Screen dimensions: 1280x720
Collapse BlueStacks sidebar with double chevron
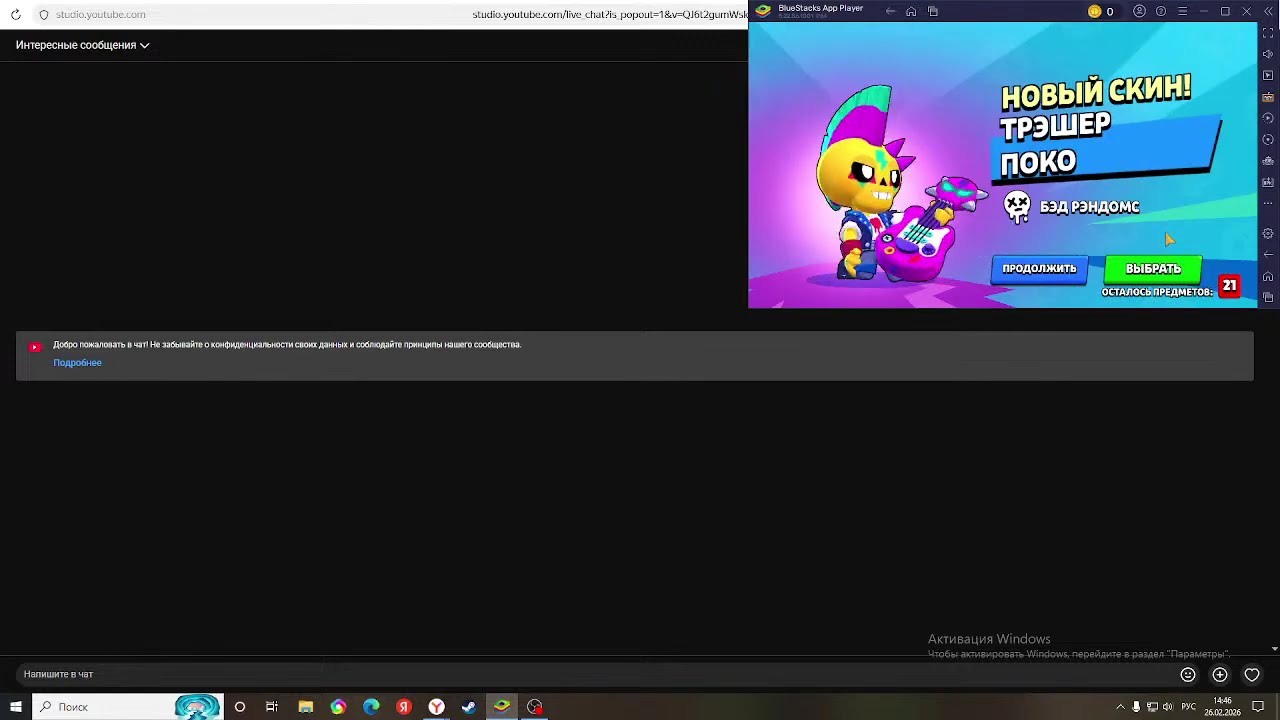[1268, 11]
